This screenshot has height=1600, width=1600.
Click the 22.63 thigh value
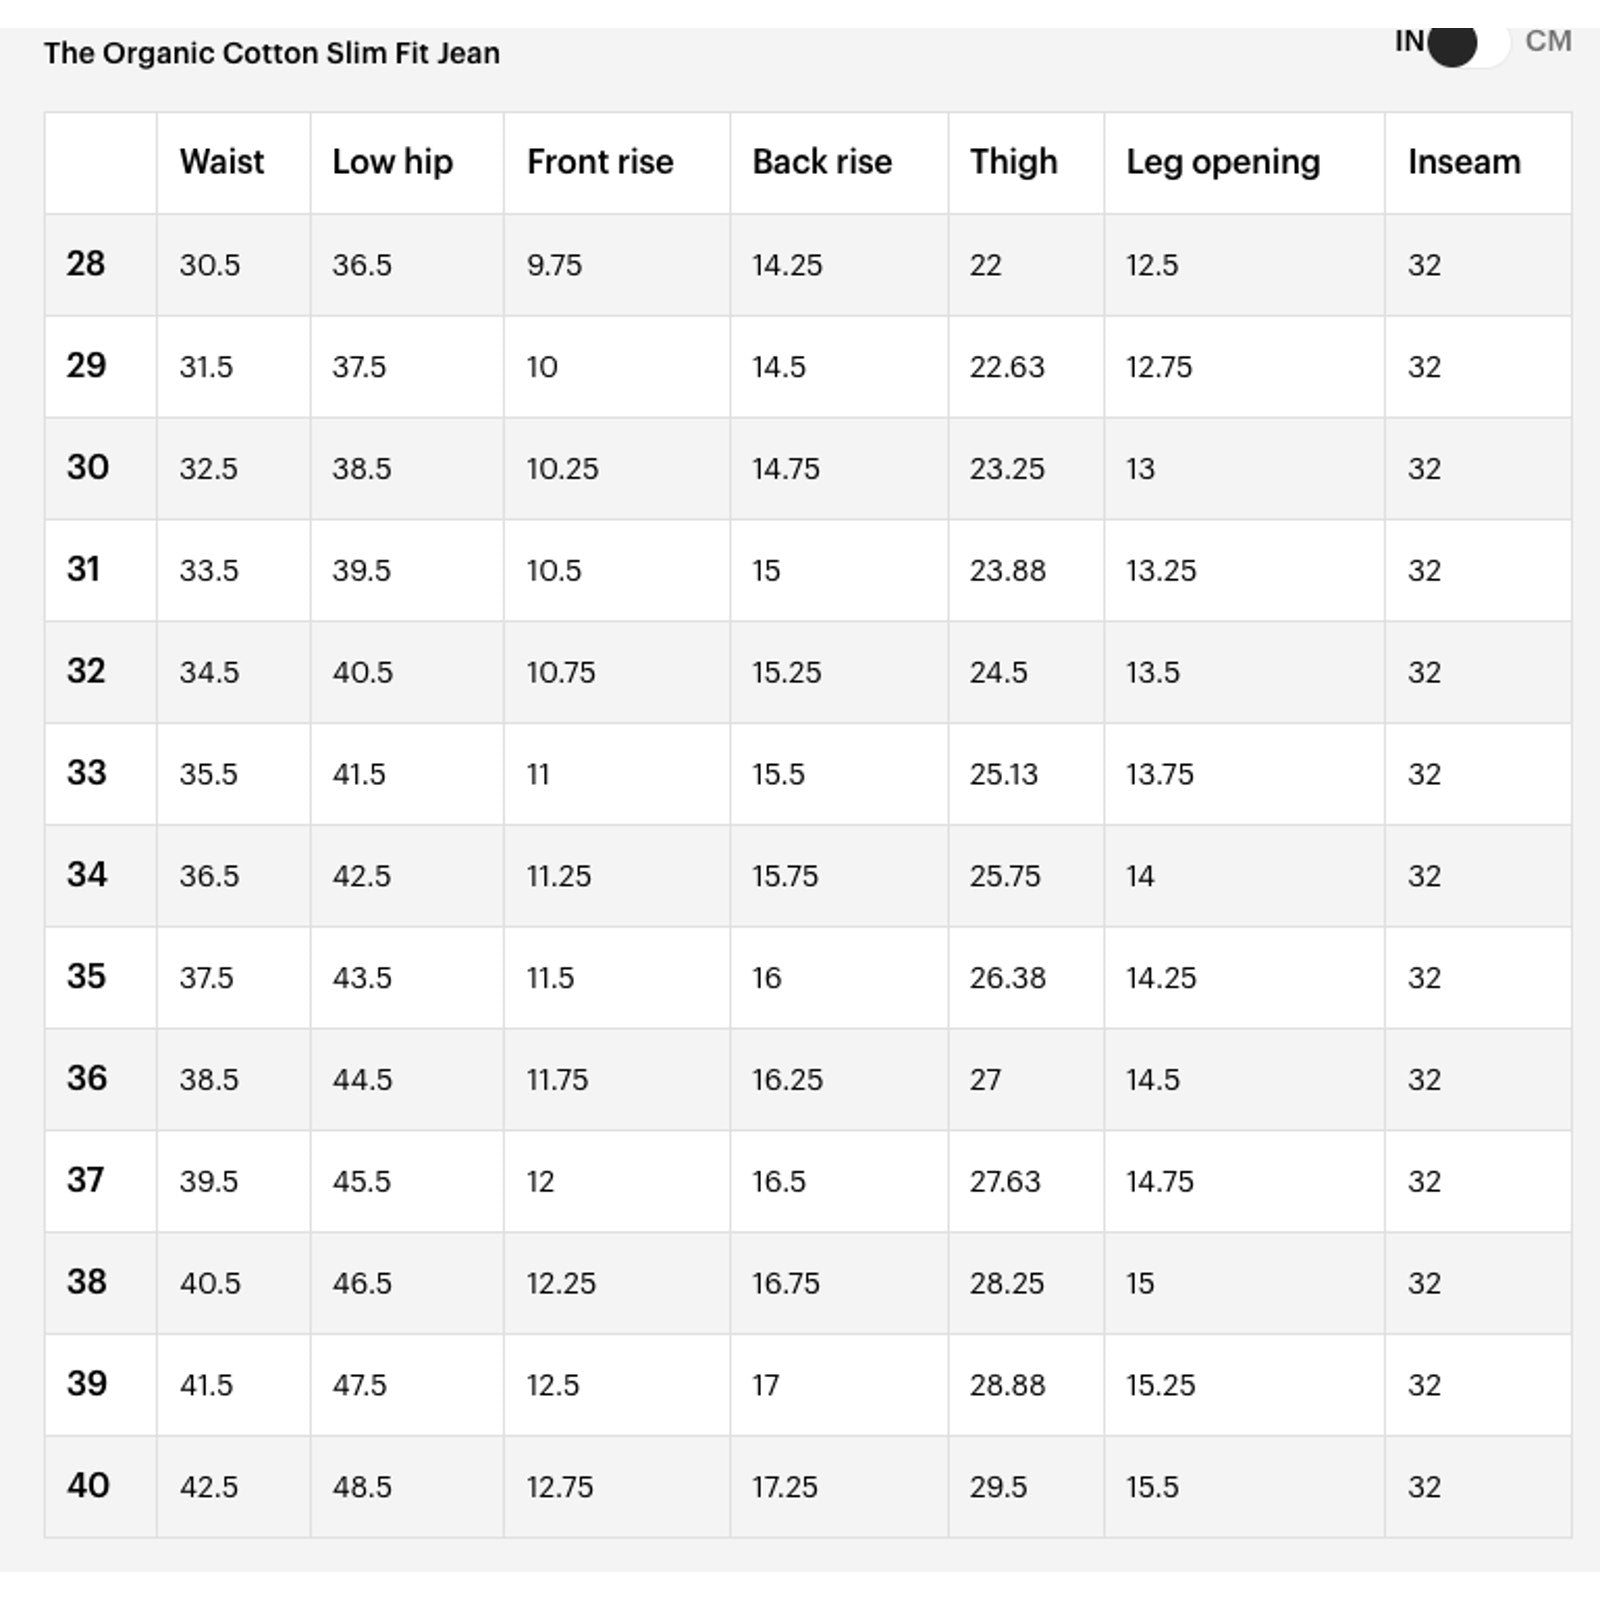click(x=1007, y=367)
